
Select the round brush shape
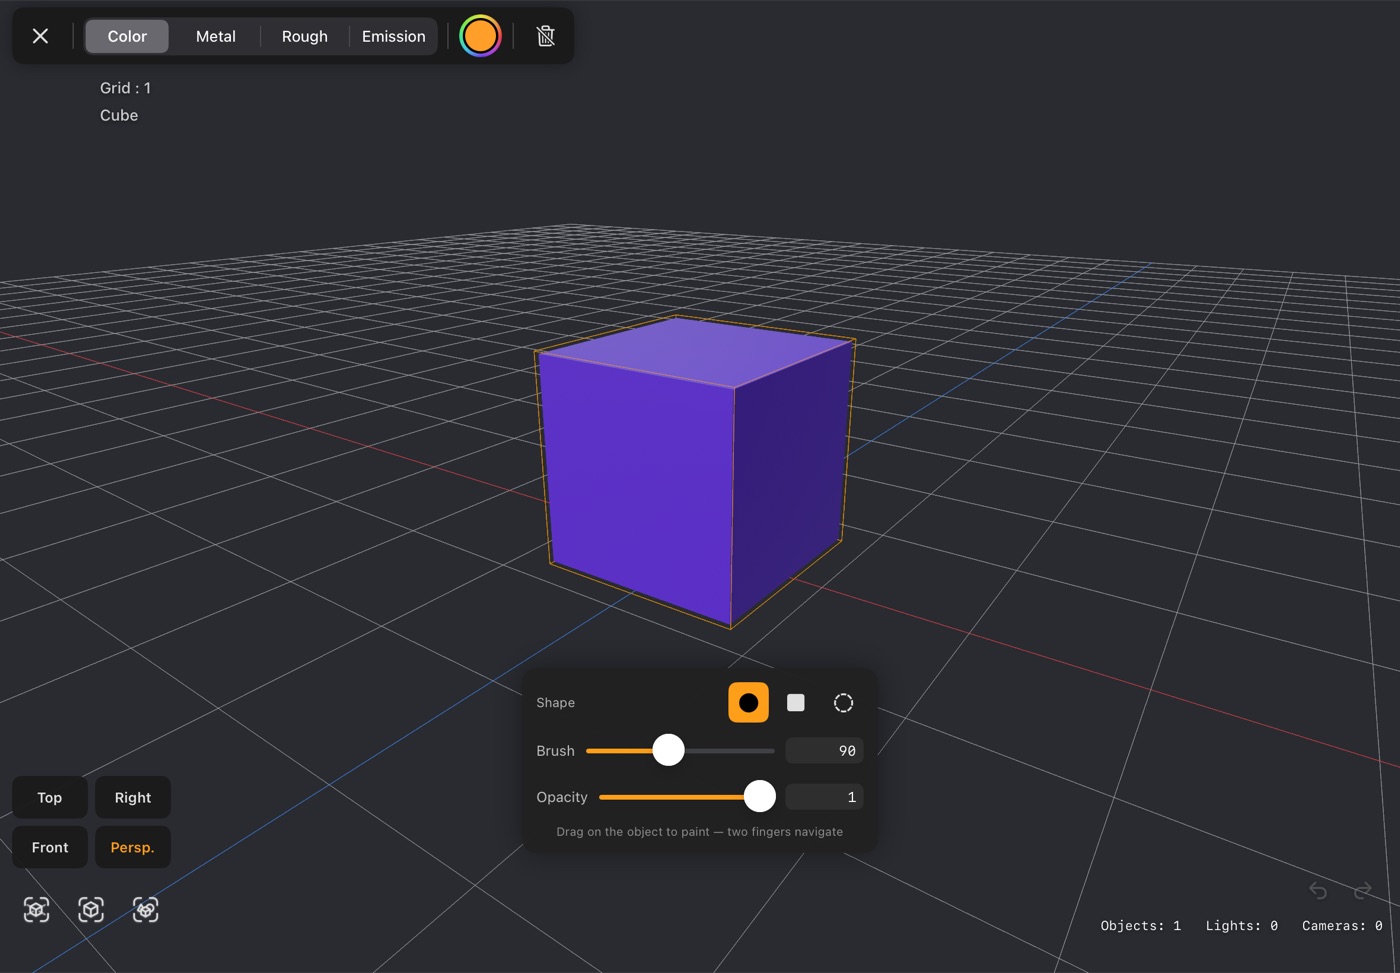(748, 702)
